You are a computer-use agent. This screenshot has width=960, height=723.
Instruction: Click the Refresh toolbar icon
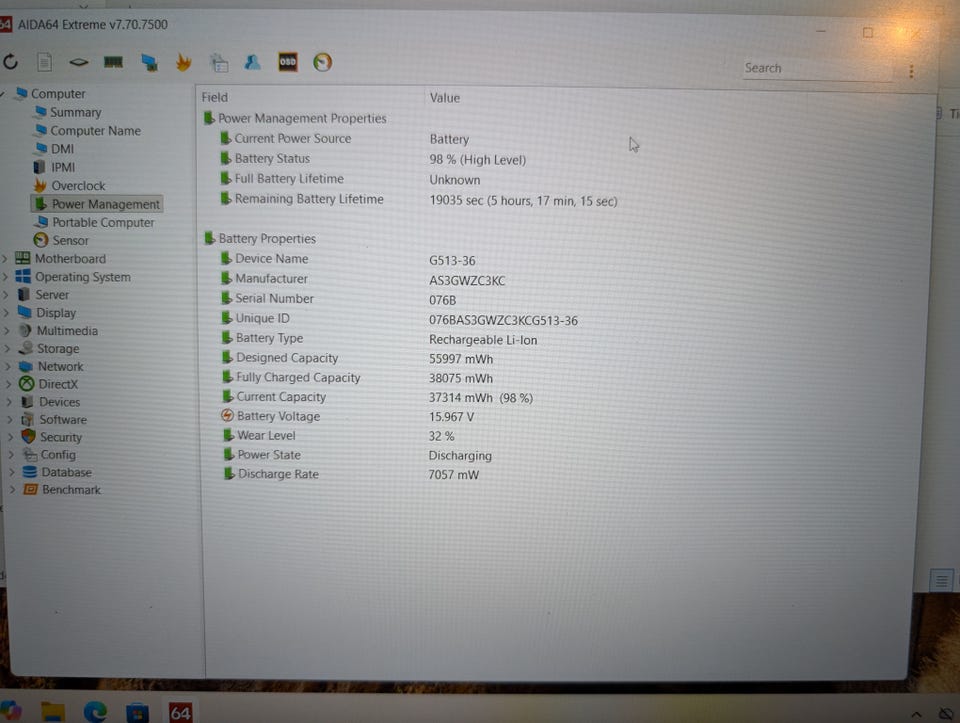11,61
